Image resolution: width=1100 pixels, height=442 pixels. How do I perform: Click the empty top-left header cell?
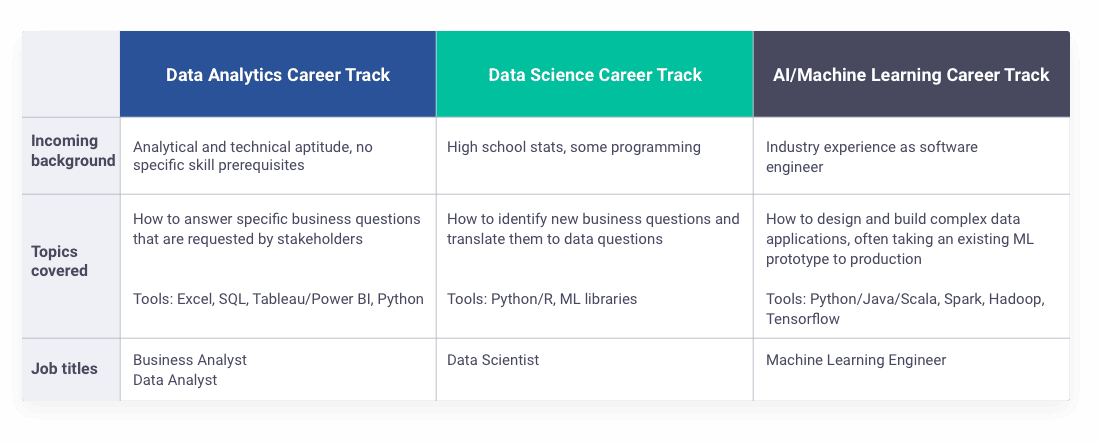pyautogui.click(x=71, y=74)
